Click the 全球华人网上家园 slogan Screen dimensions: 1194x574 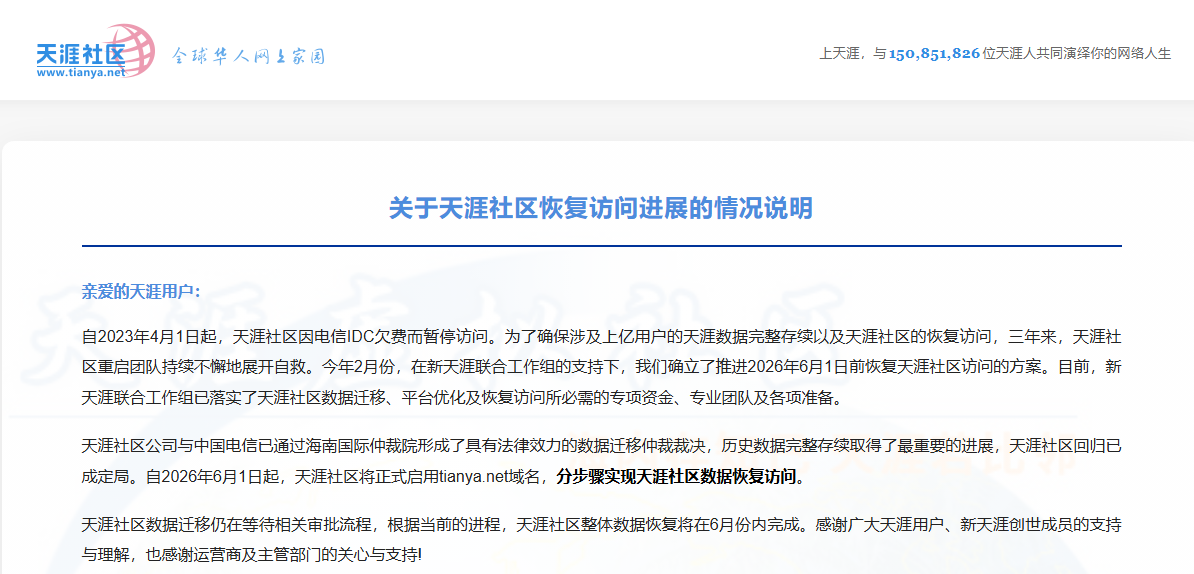[x=248, y=57]
